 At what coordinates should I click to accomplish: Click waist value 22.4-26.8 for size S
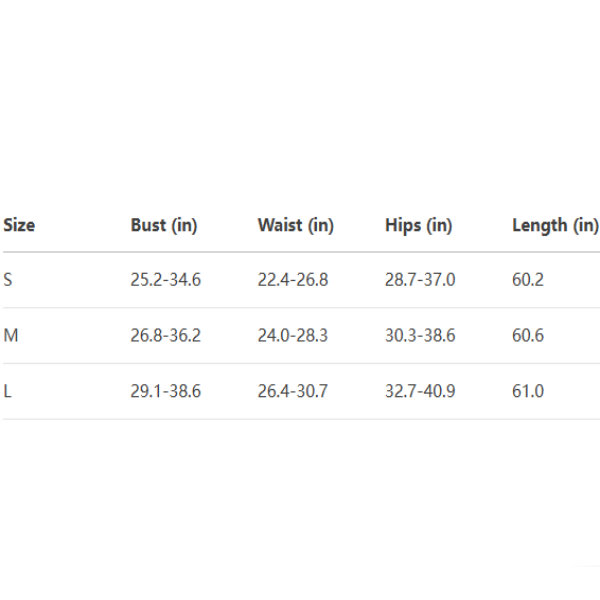coord(292,280)
